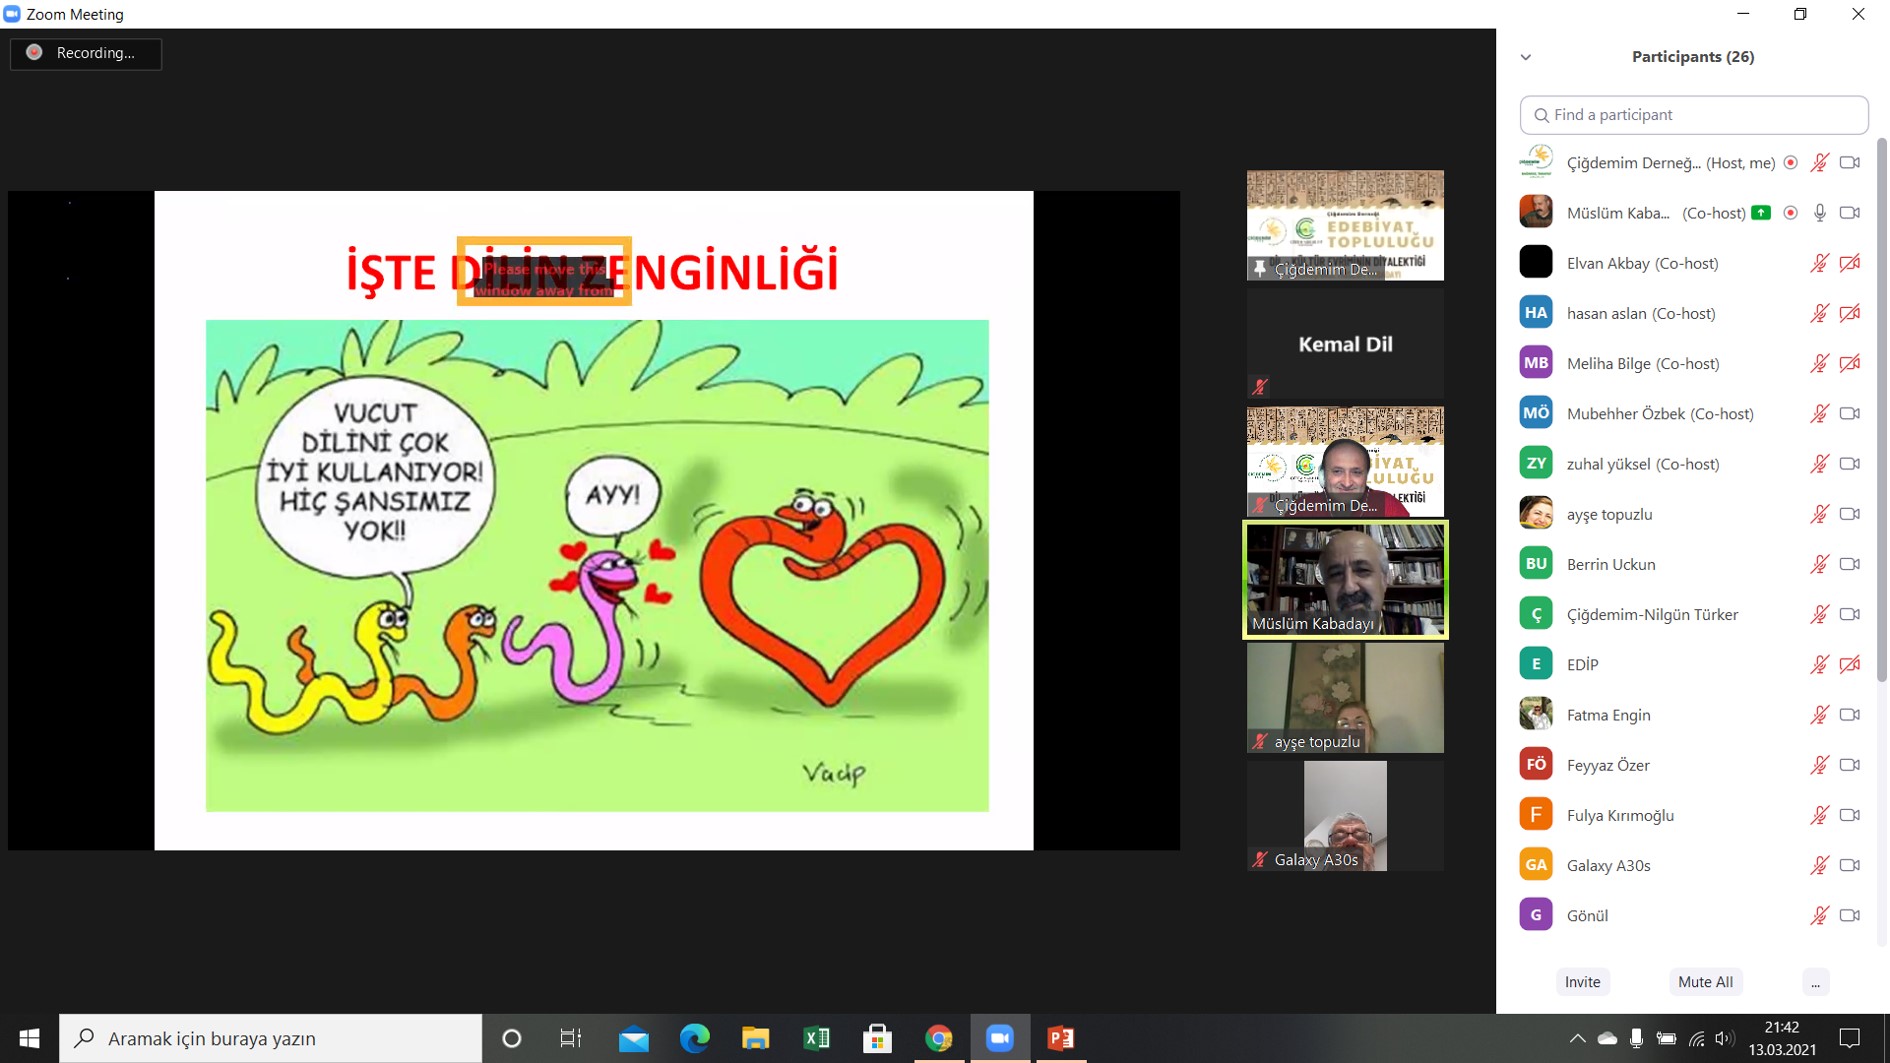Click green screen-share icon beside Müslüm Kabadayı

1762,213
